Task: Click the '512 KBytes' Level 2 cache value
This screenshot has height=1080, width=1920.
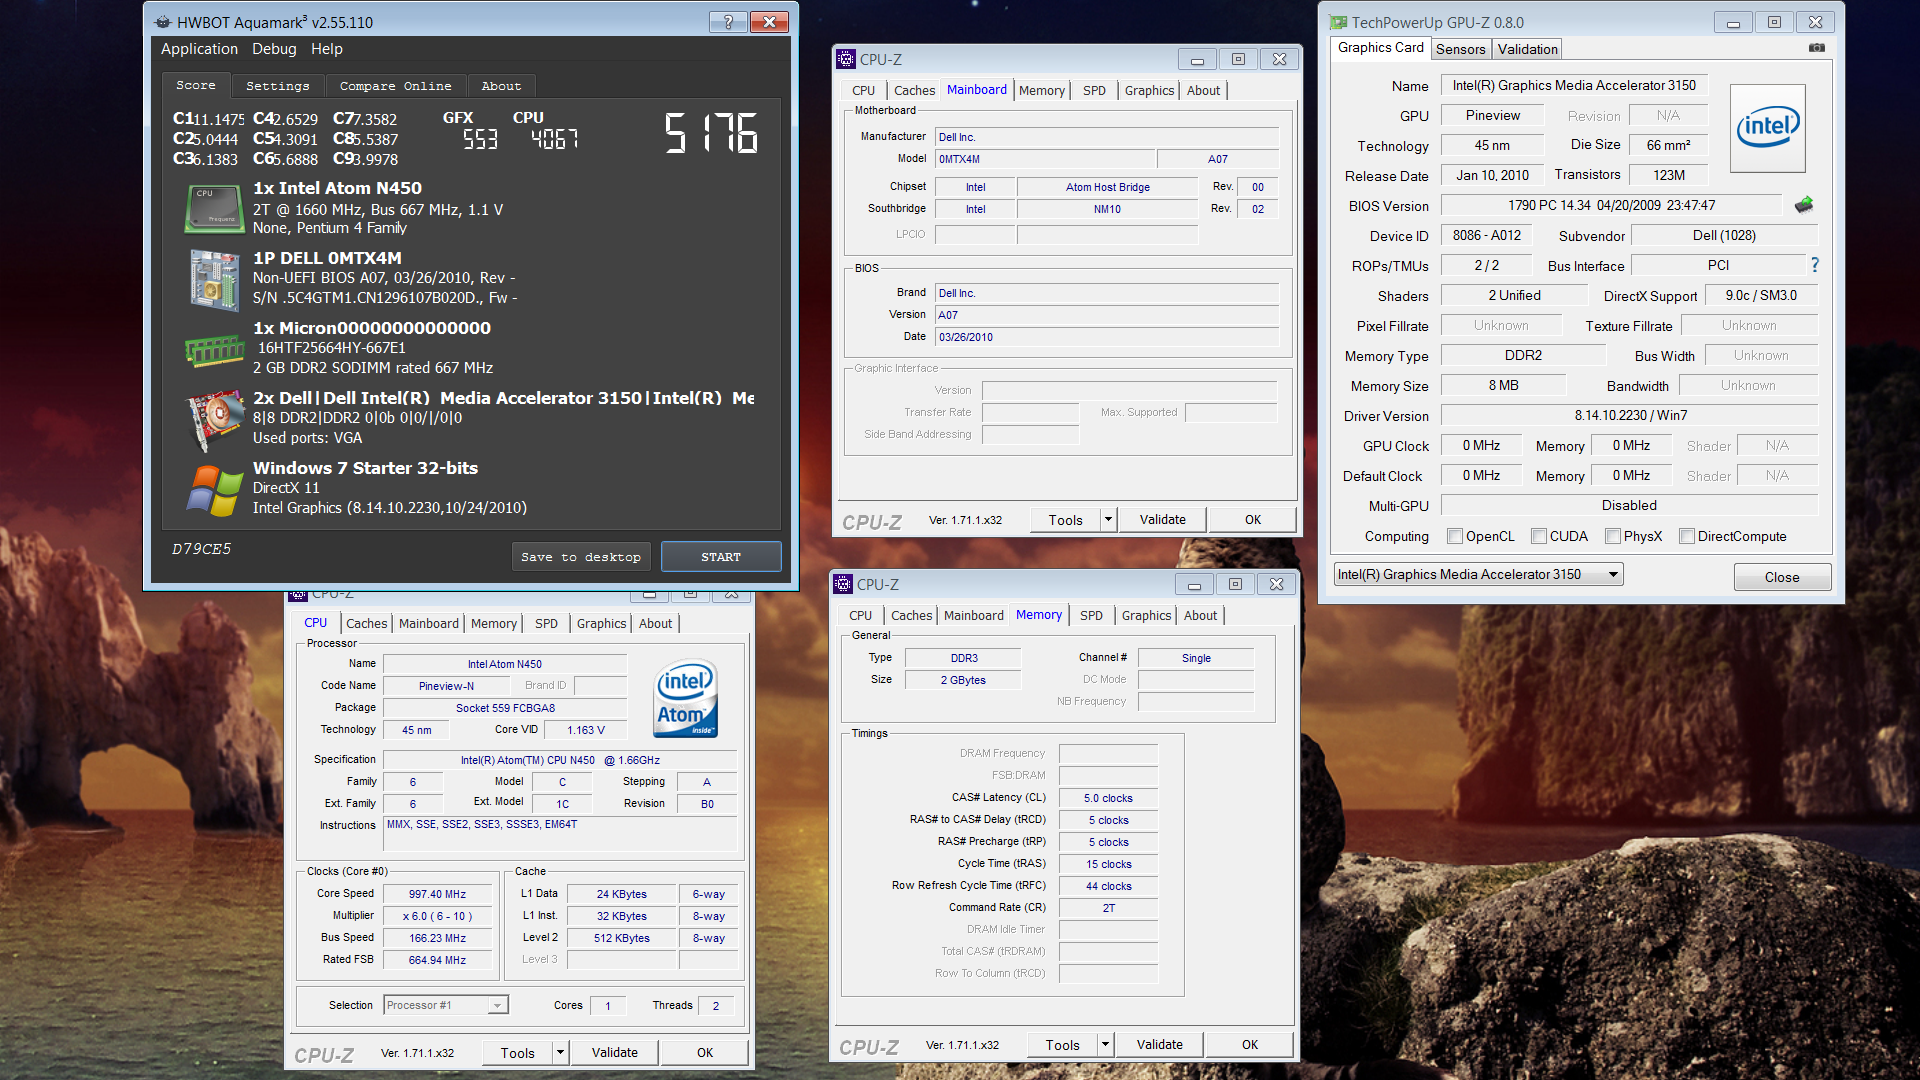Action: click(x=621, y=938)
